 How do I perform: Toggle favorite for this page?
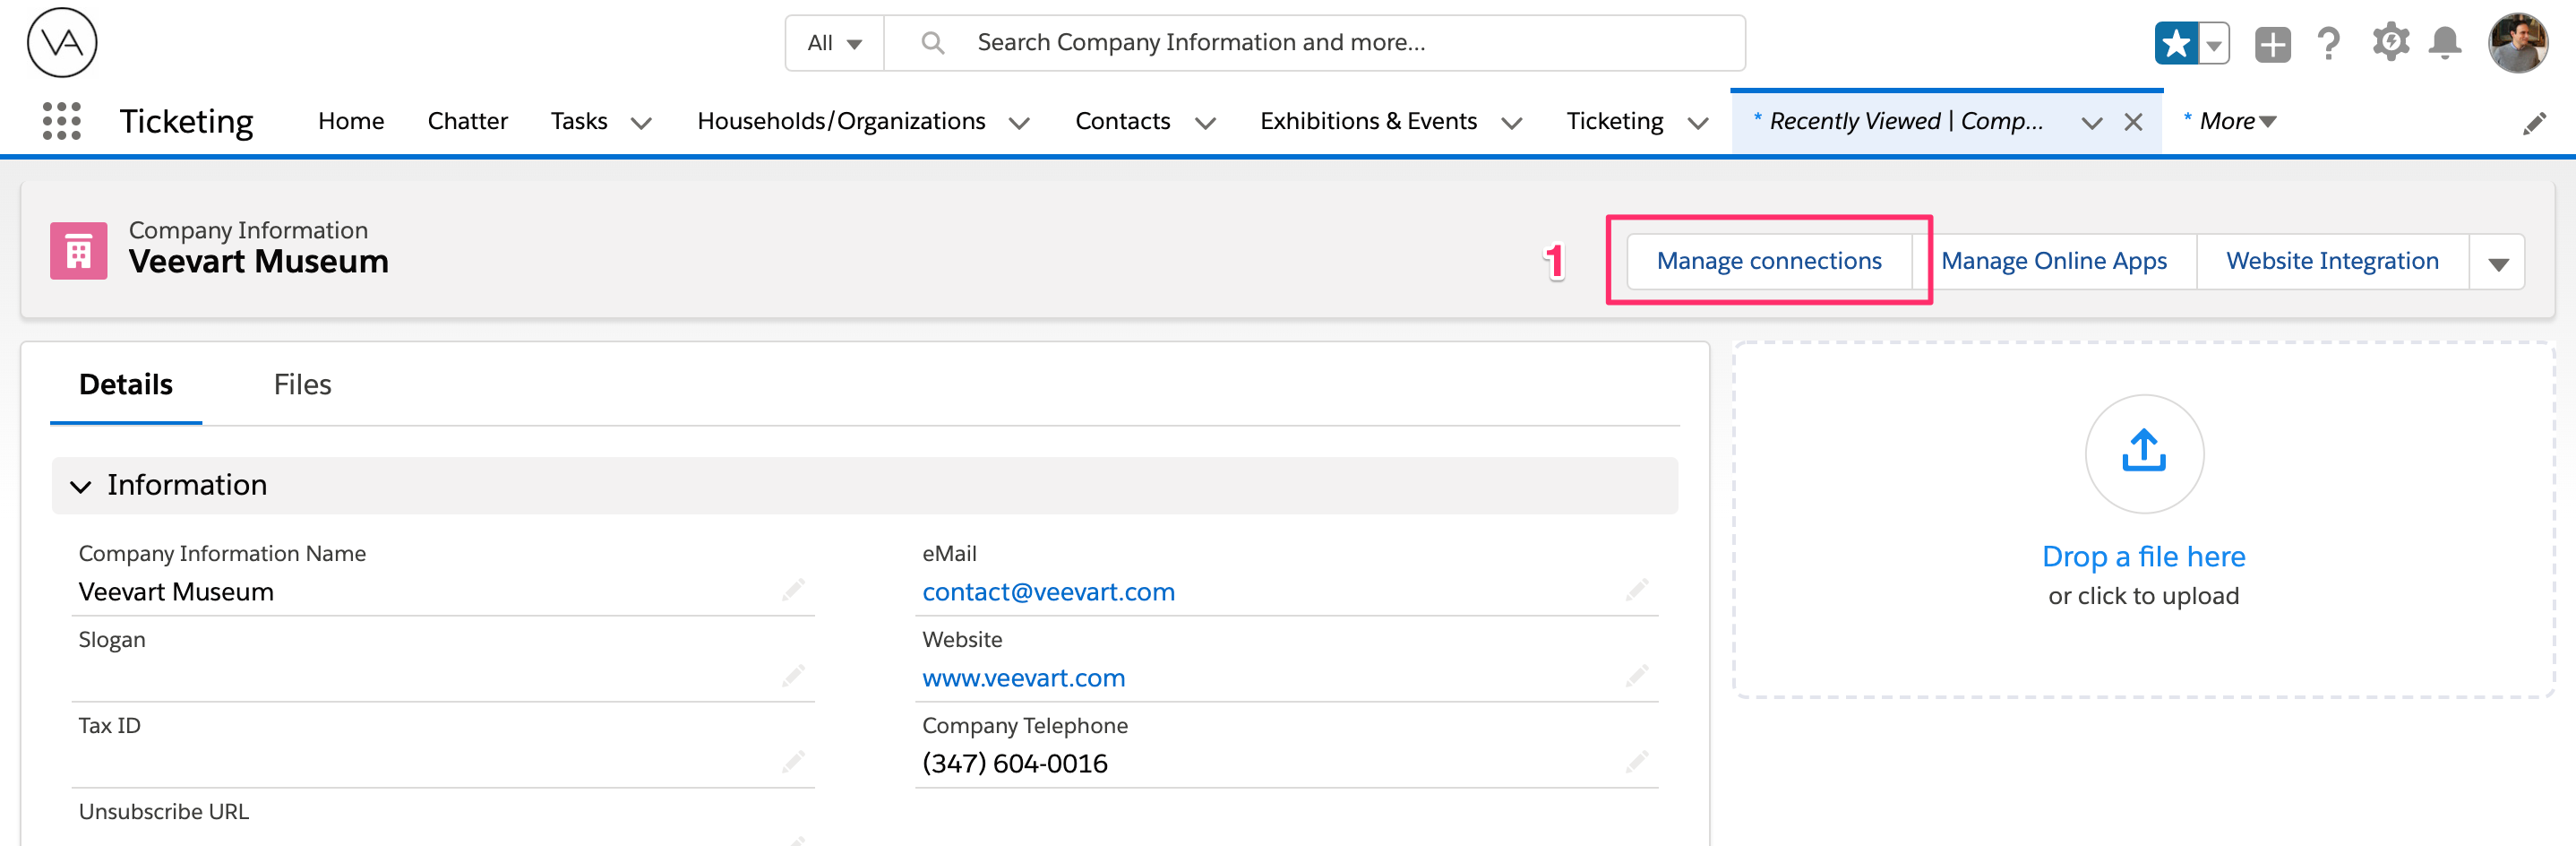click(x=2177, y=42)
